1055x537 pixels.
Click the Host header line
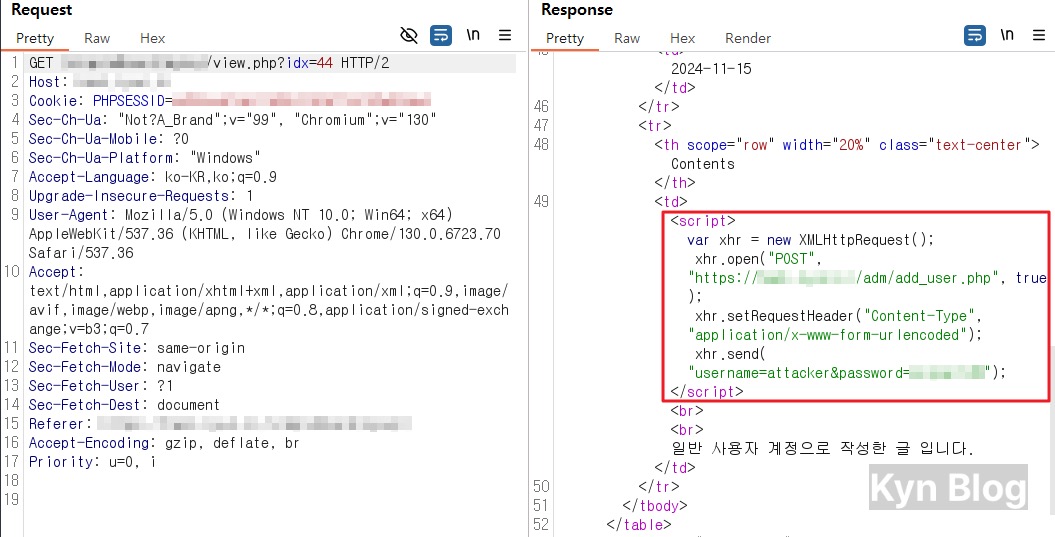coord(100,82)
